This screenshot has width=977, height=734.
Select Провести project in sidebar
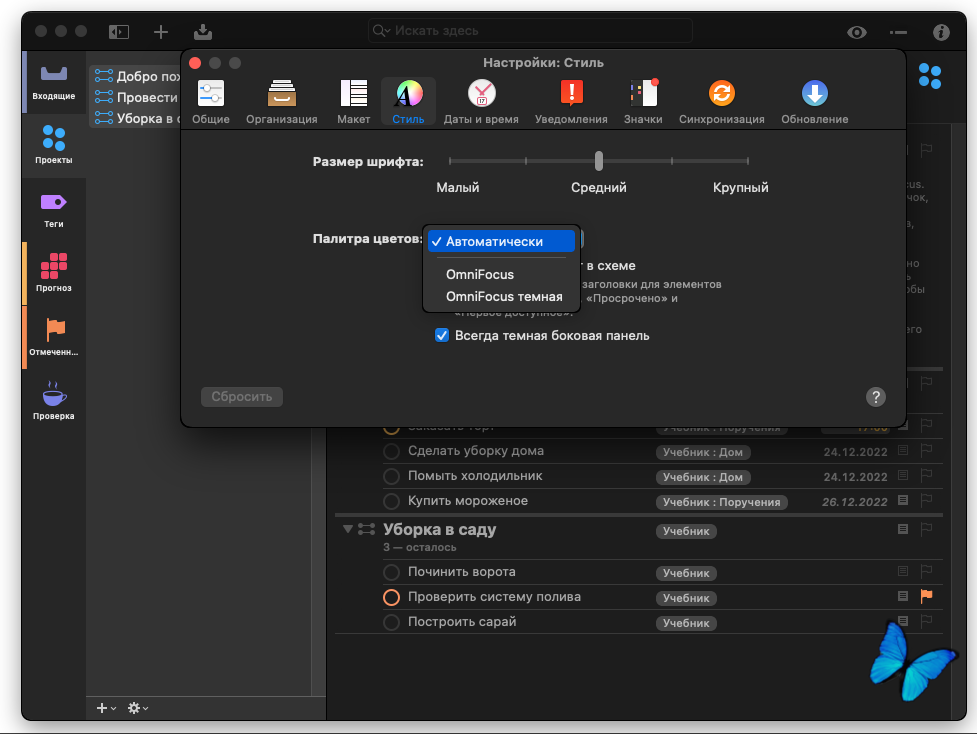[x=137, y=97]
